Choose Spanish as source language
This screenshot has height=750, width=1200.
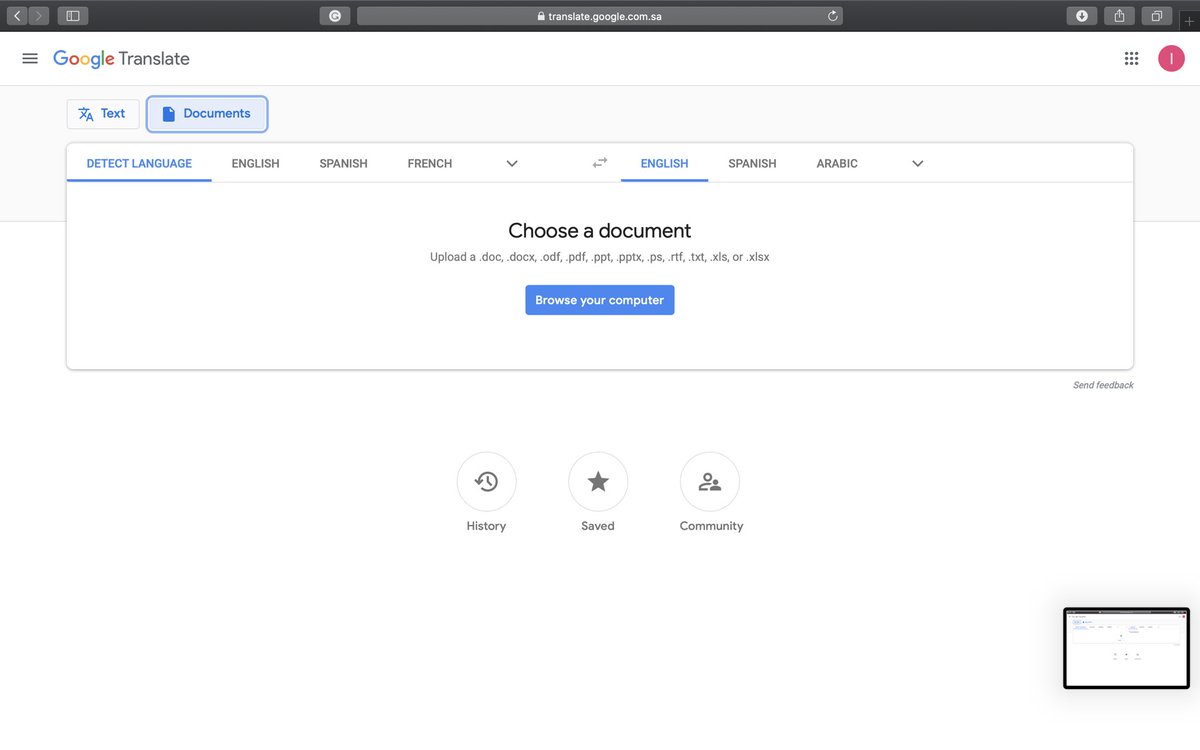pos(343,163)
